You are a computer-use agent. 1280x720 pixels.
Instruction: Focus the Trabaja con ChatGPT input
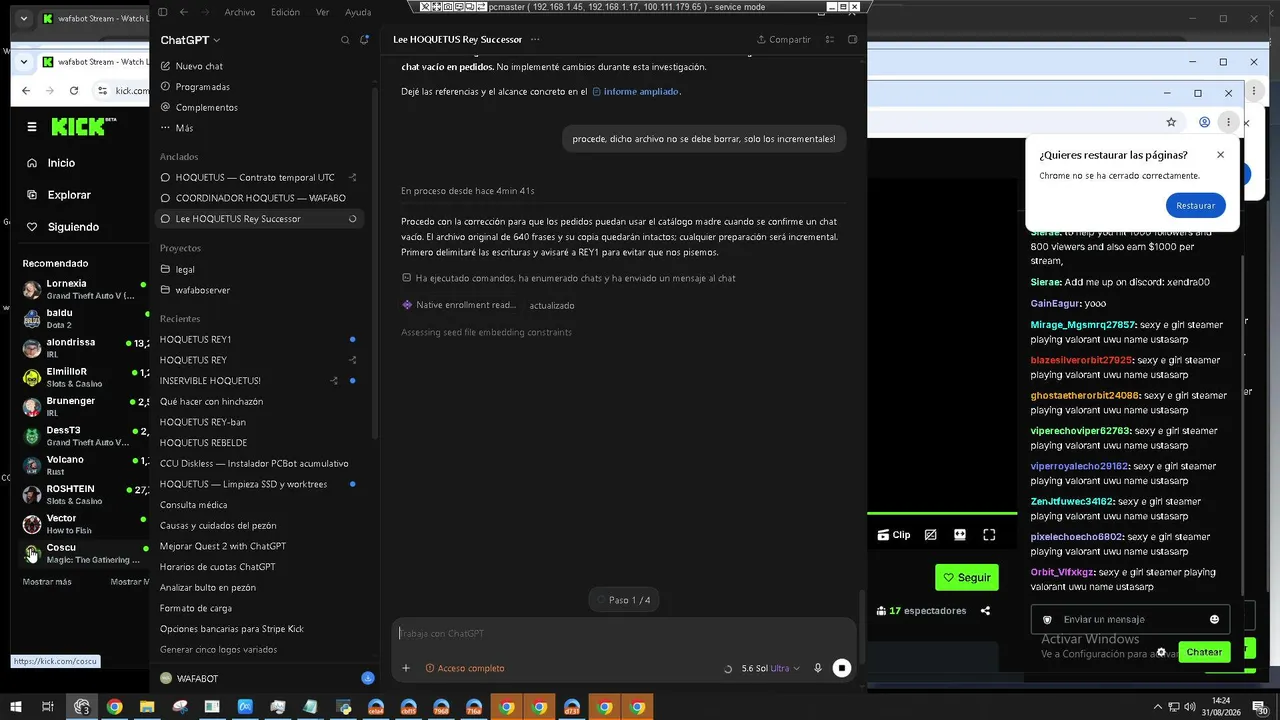coord(622,633)
